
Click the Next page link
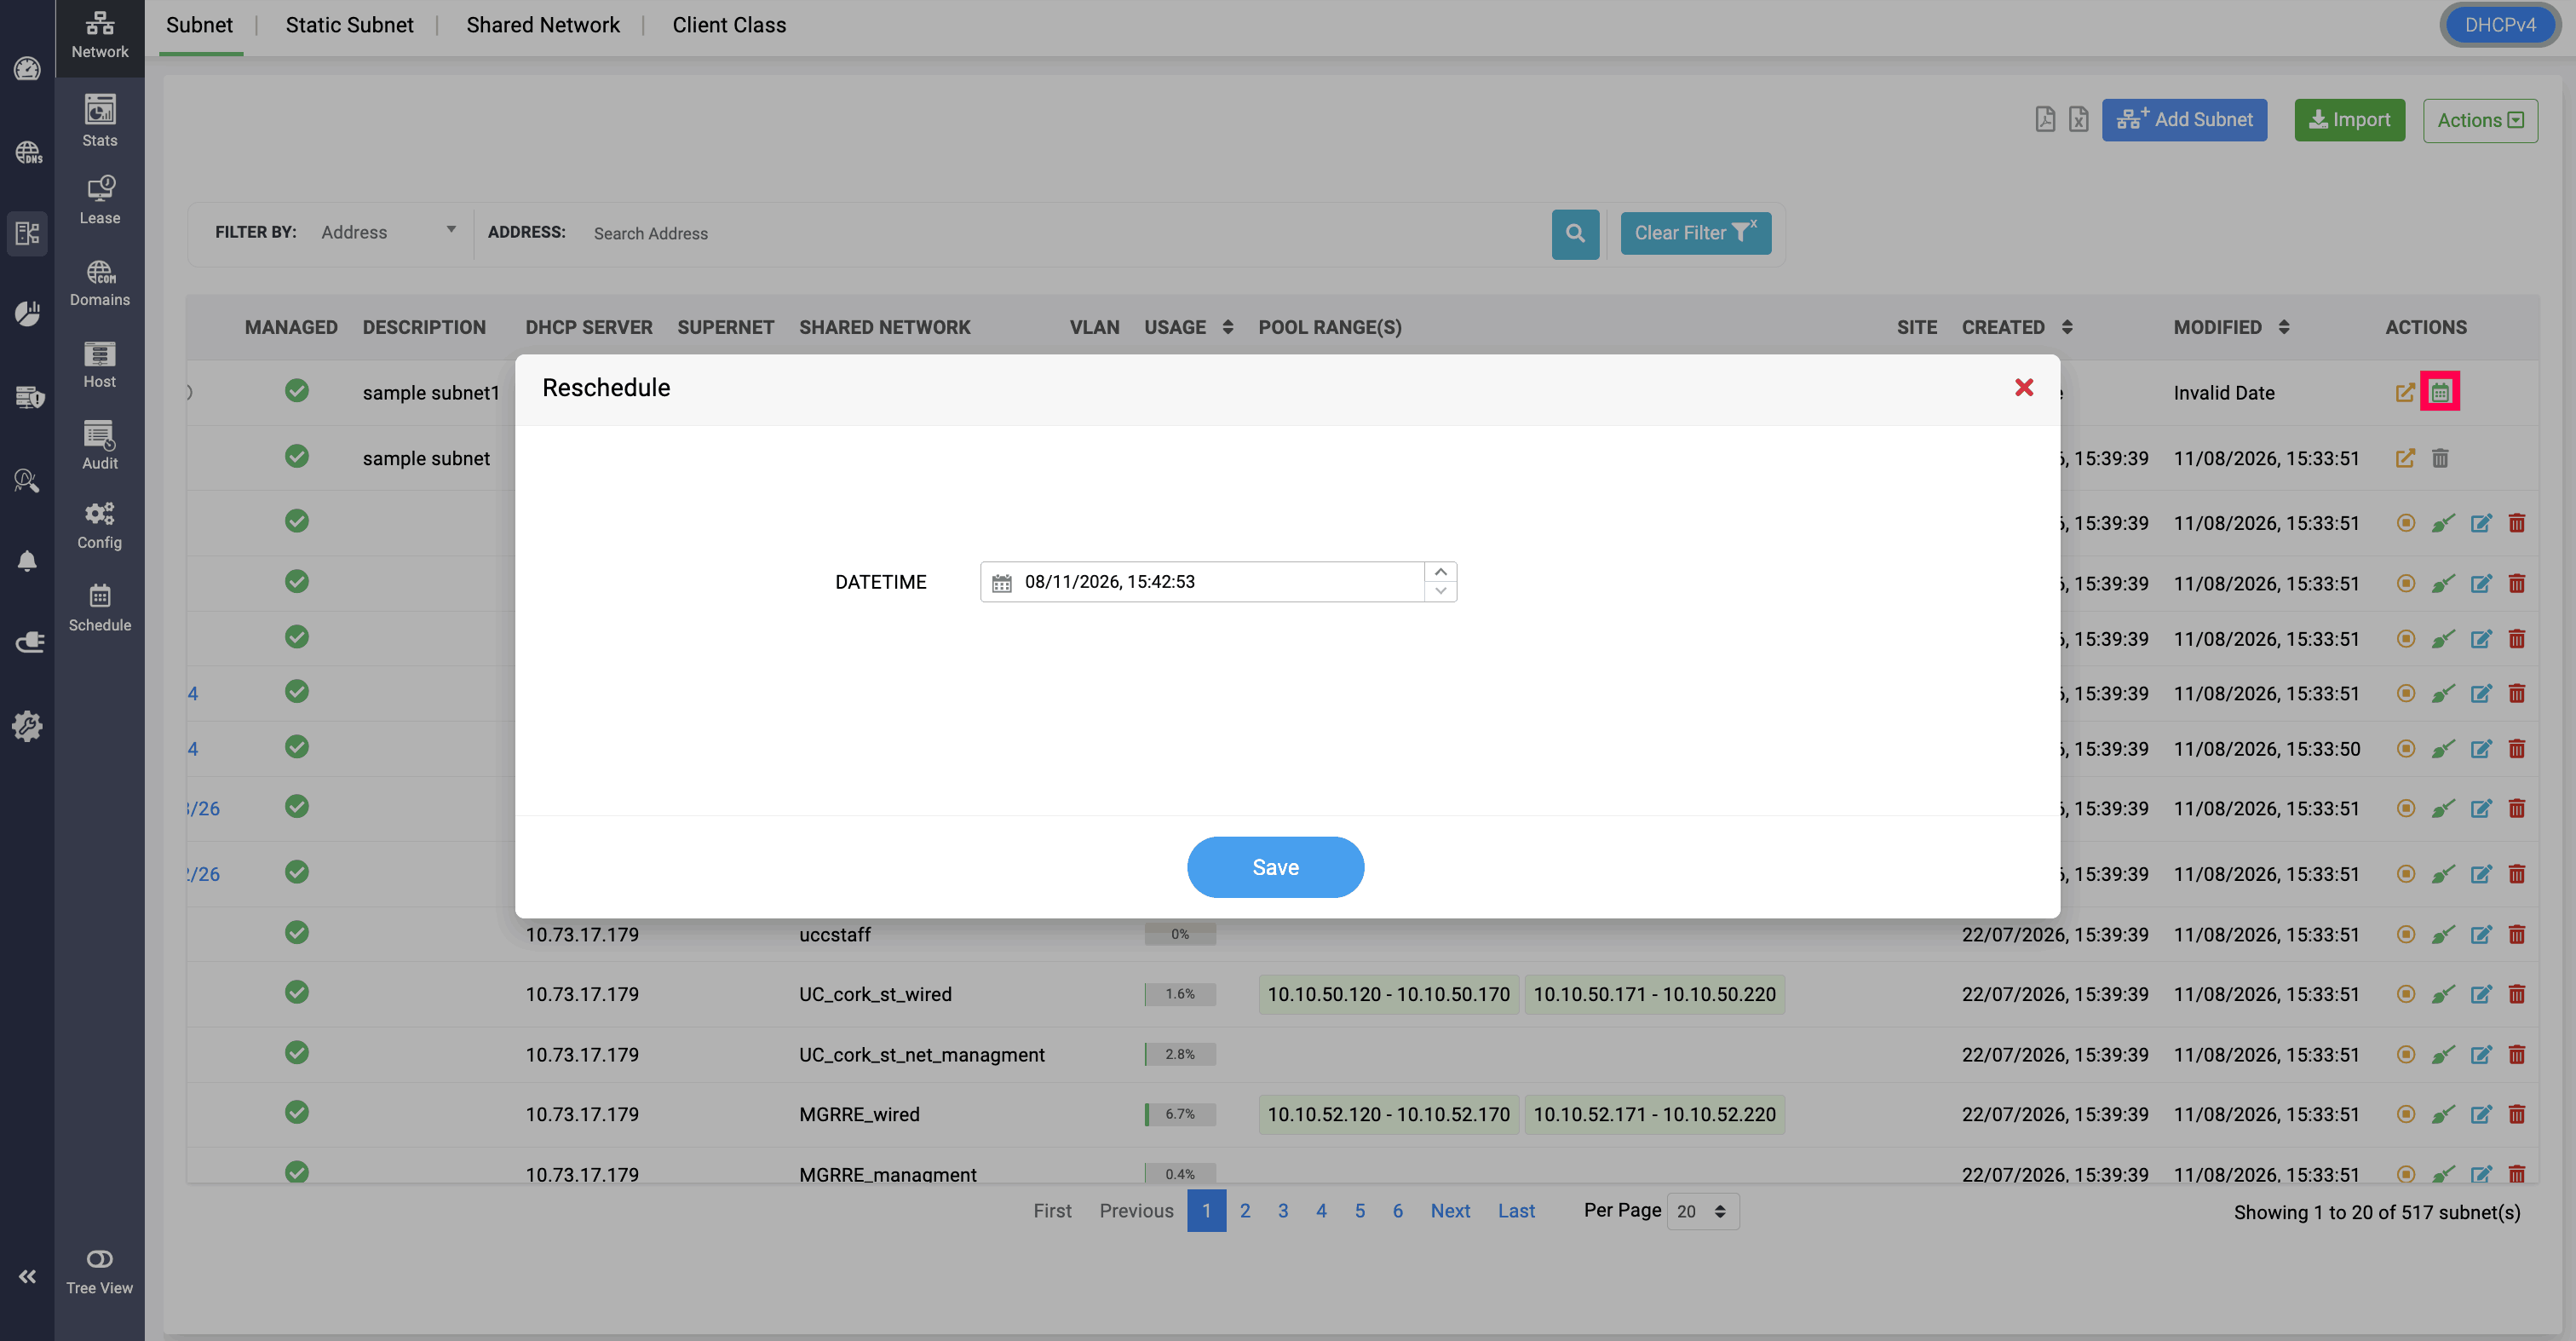click(1450, 1211)
